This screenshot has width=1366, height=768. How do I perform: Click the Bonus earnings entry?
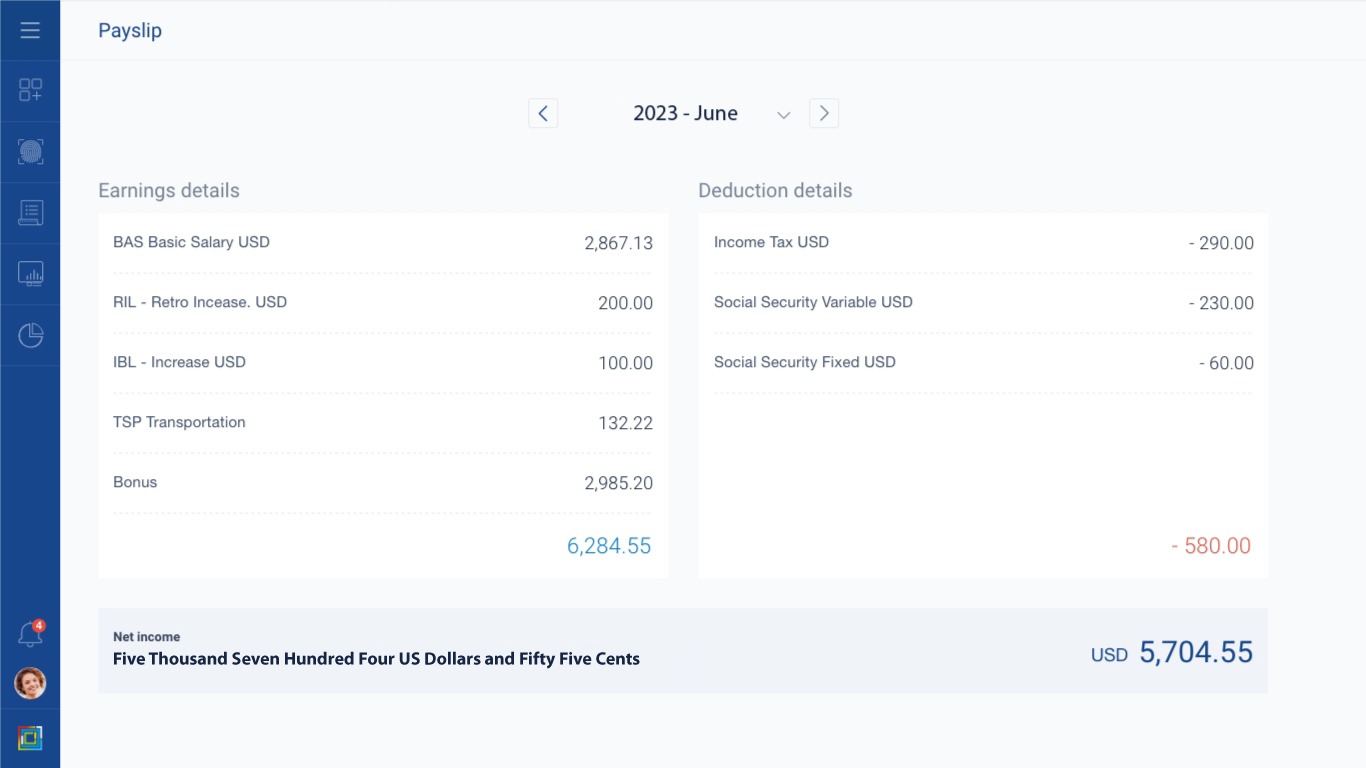(383, 482)
